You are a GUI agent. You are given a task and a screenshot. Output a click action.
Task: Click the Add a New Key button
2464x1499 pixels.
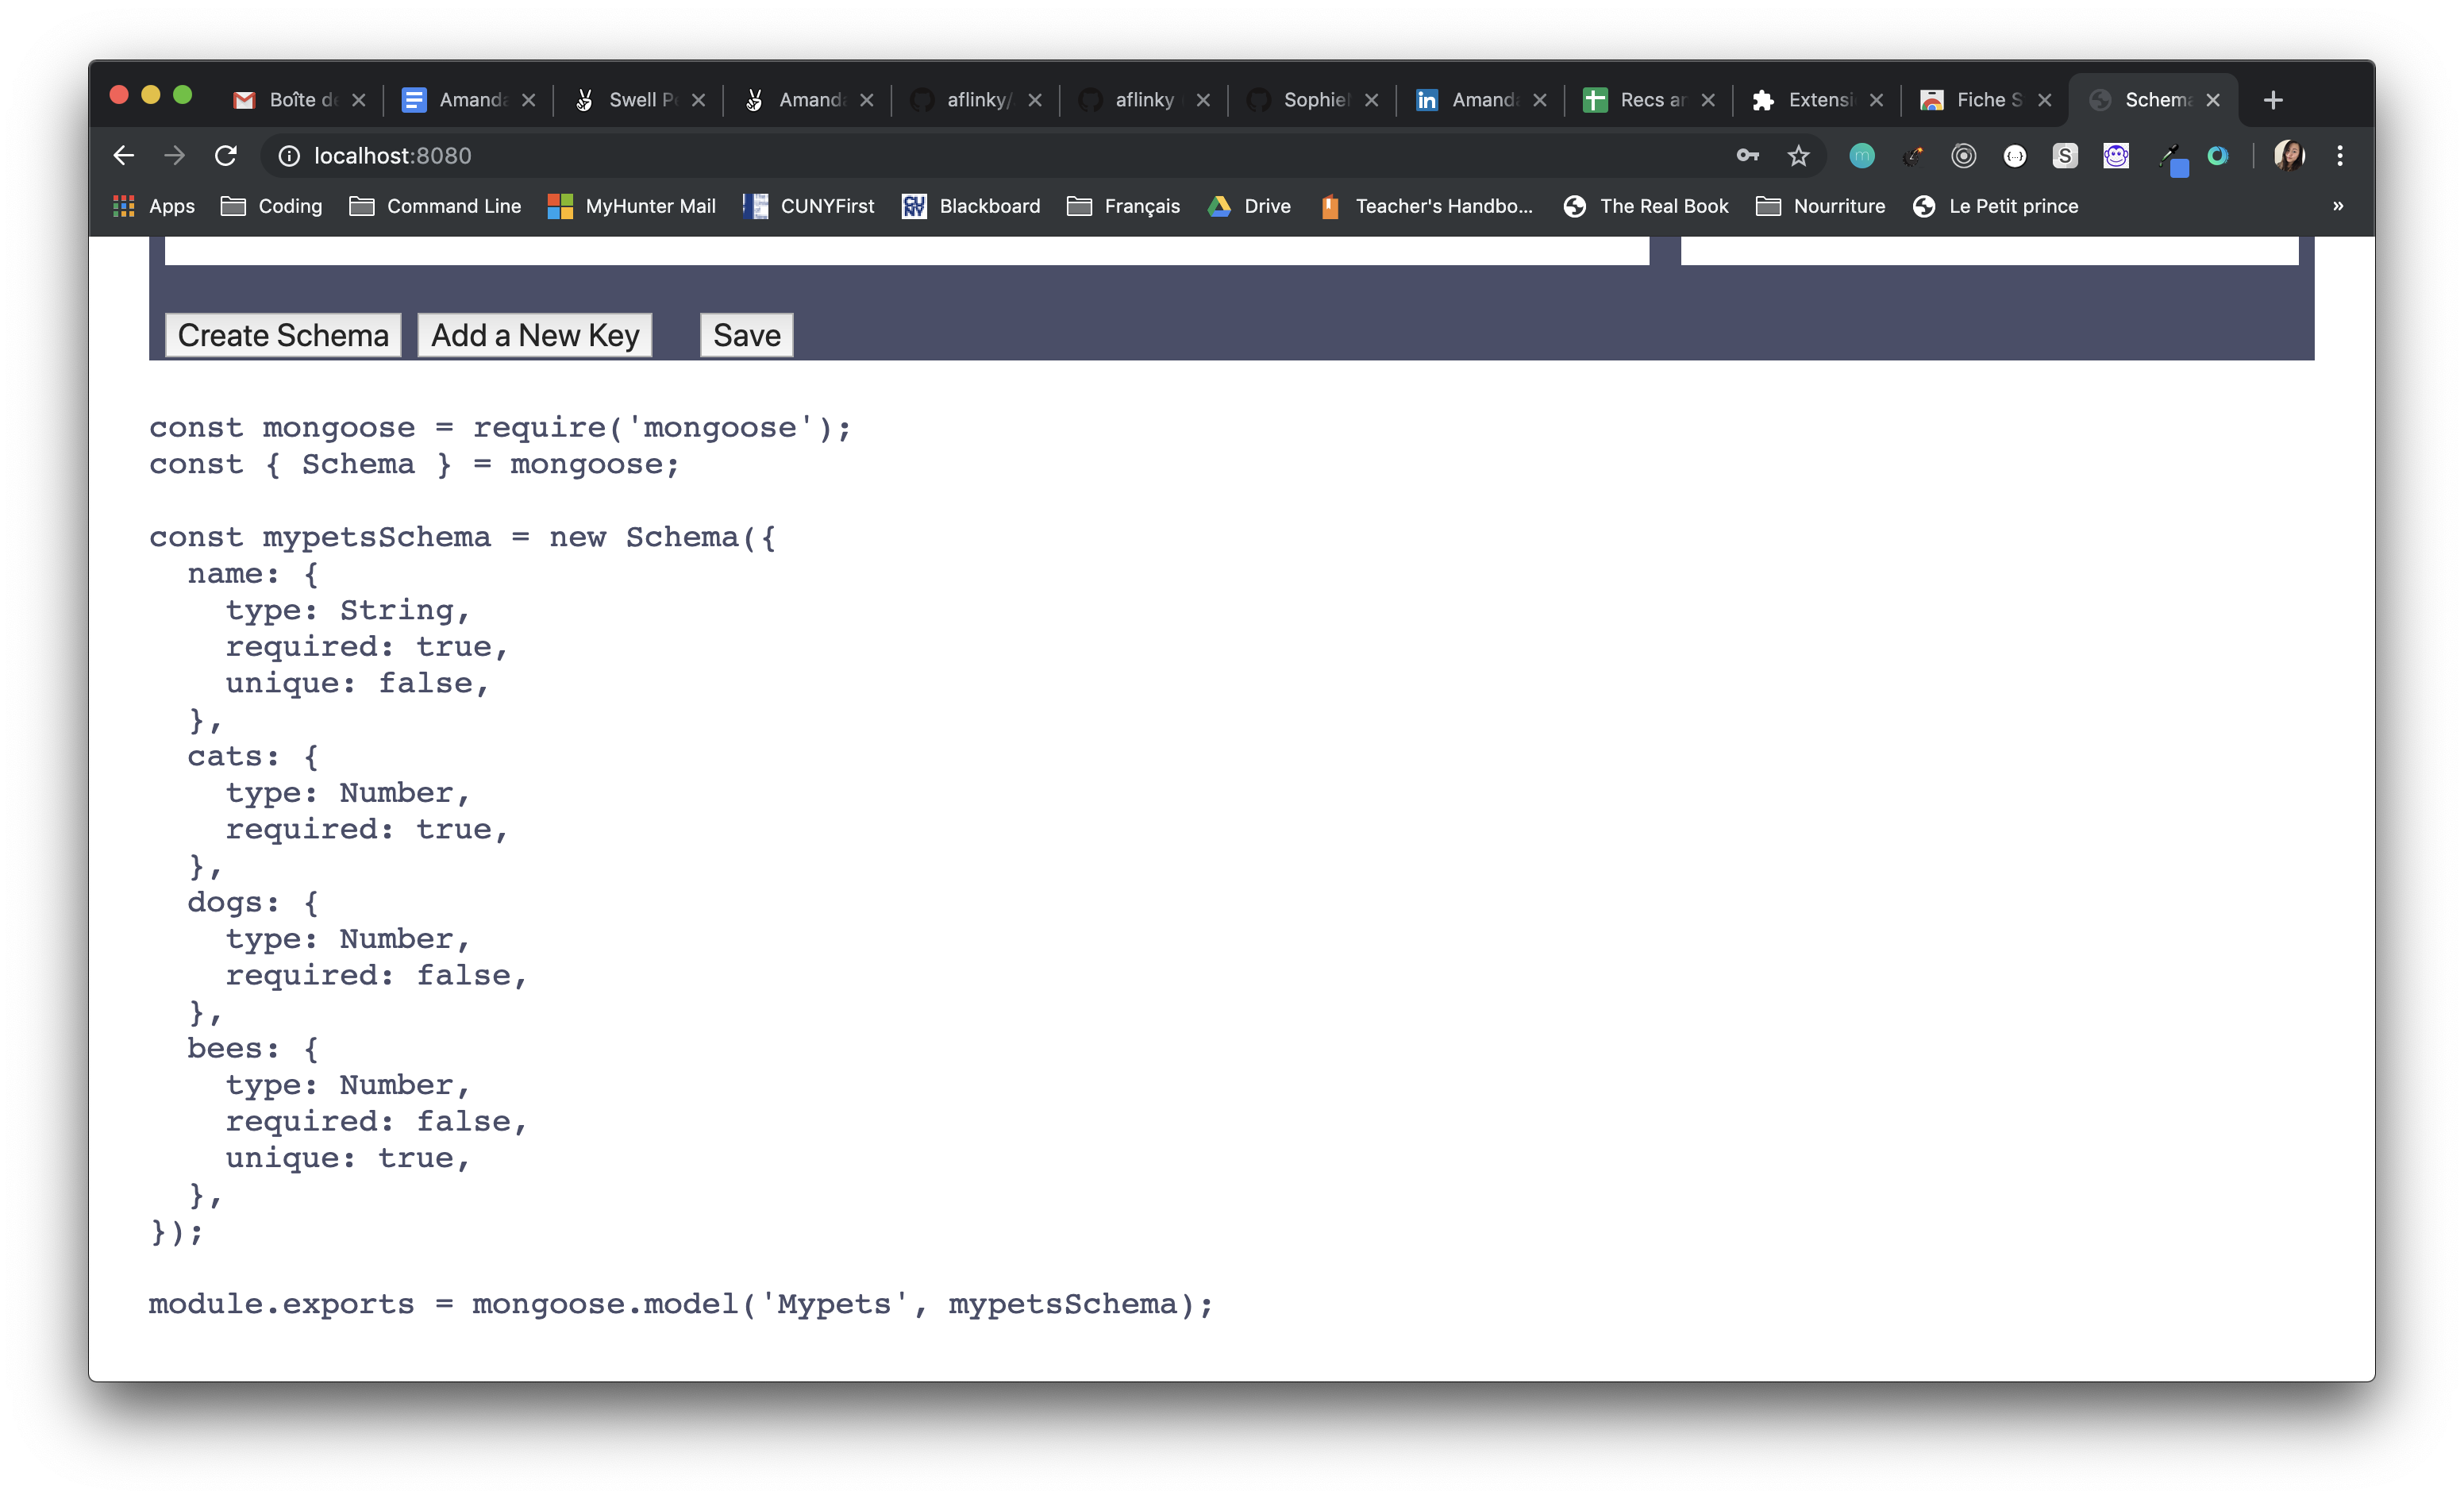coord(535,336)
